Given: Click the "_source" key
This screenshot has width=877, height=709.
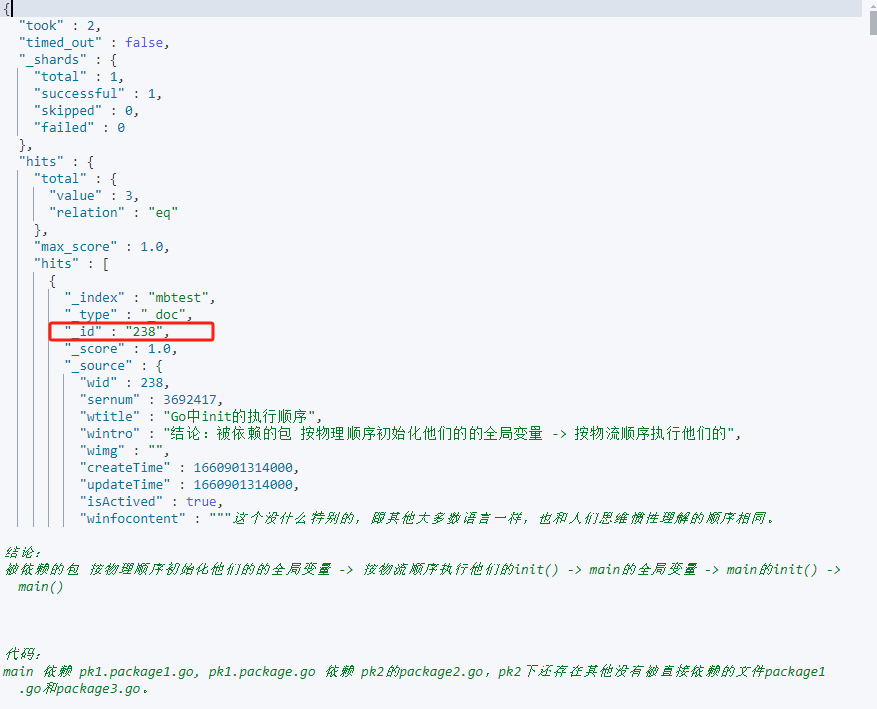Looking at the screenshot, I should click(x=100, y=365).
